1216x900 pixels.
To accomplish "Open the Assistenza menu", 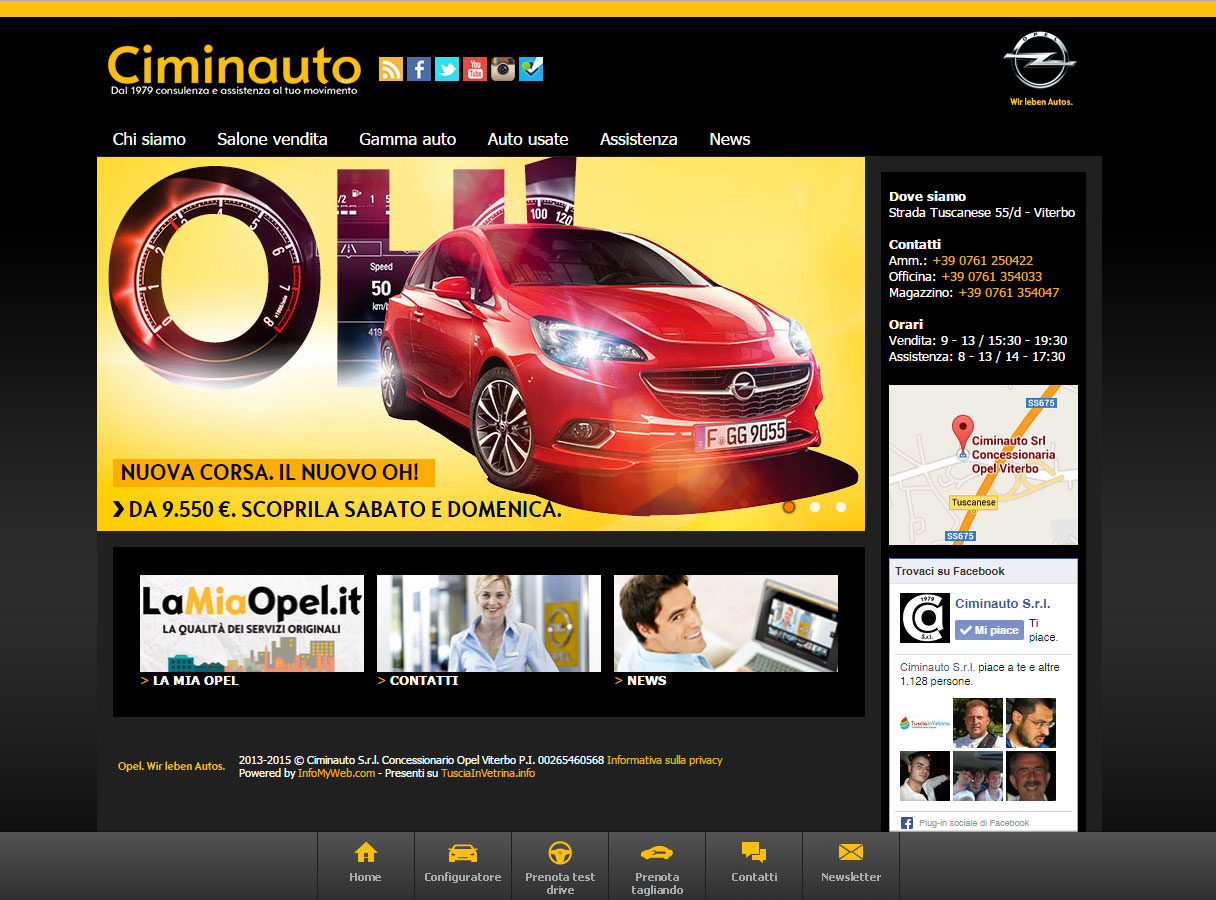I will (639, 139).
